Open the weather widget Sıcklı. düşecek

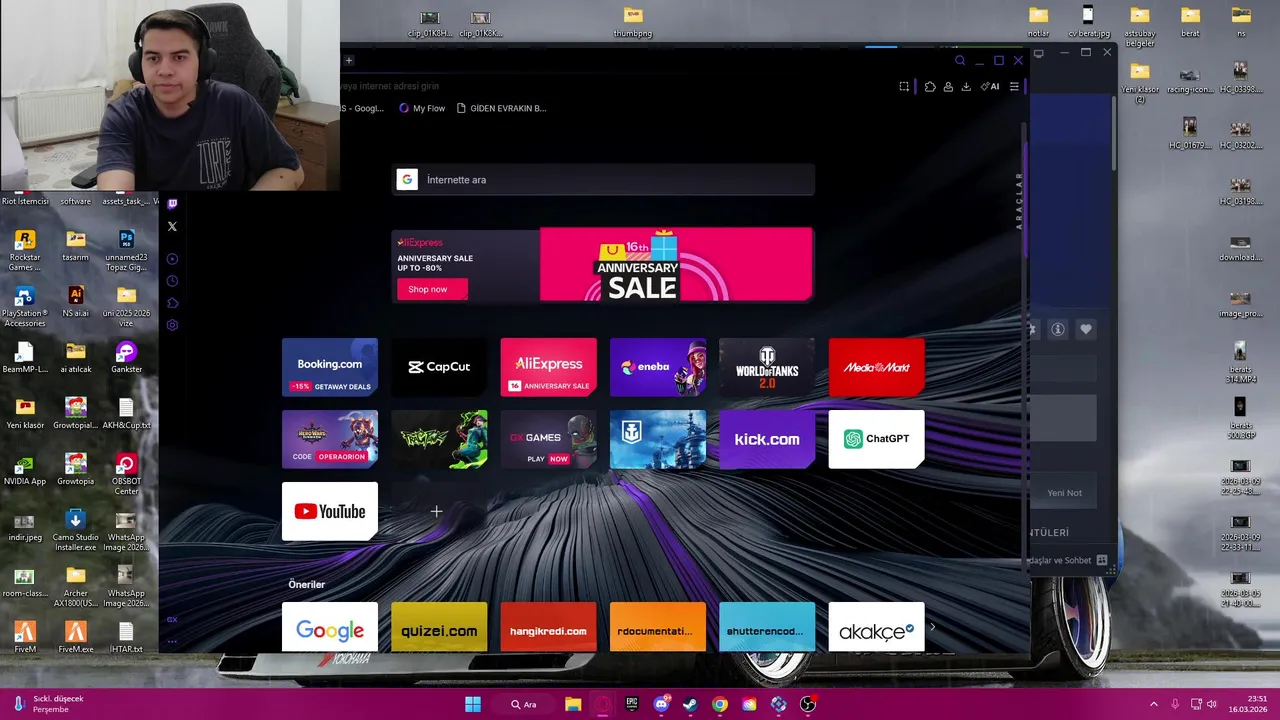pos(50,704)
